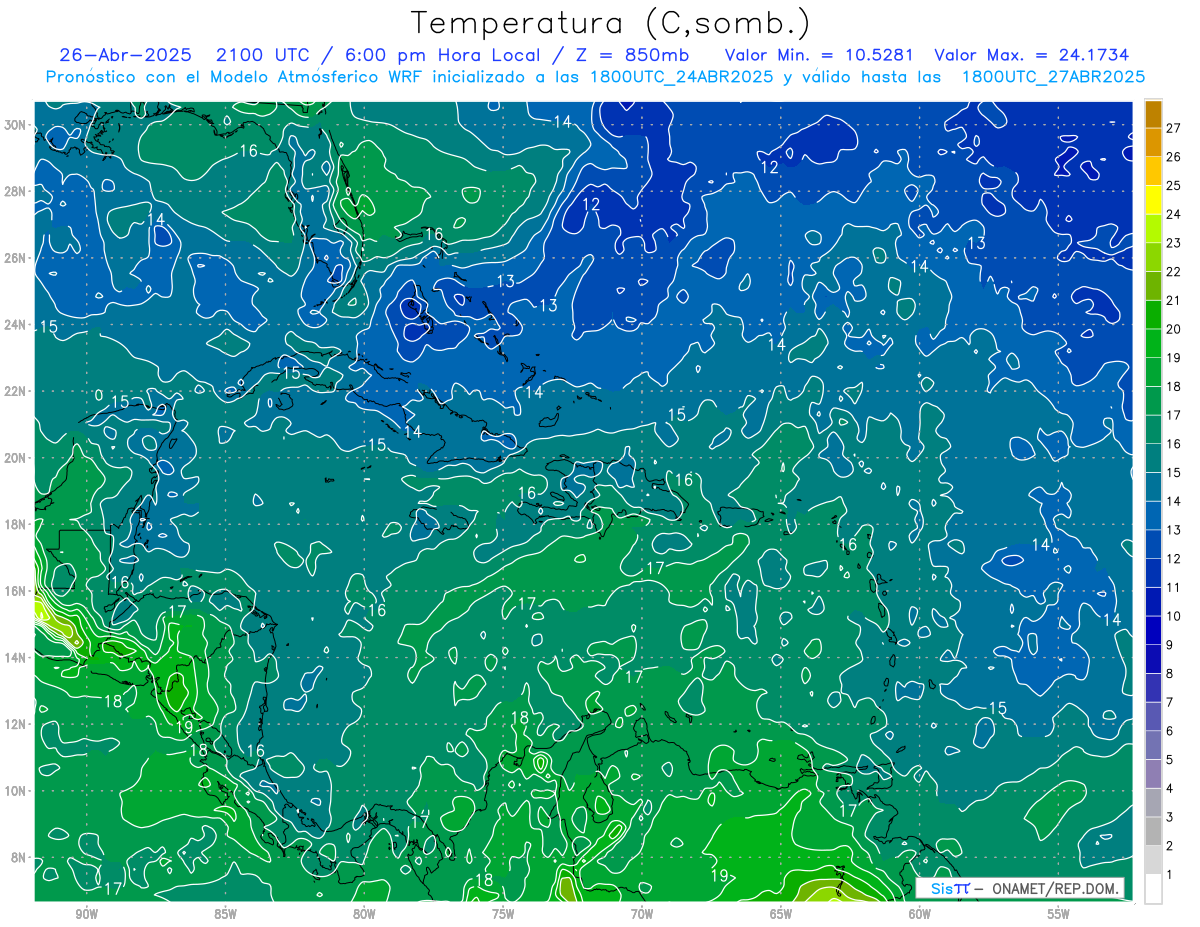Click the '24' label on the color bar
Viewport: 1200px width, 927px height.
tap(1173, 213)
